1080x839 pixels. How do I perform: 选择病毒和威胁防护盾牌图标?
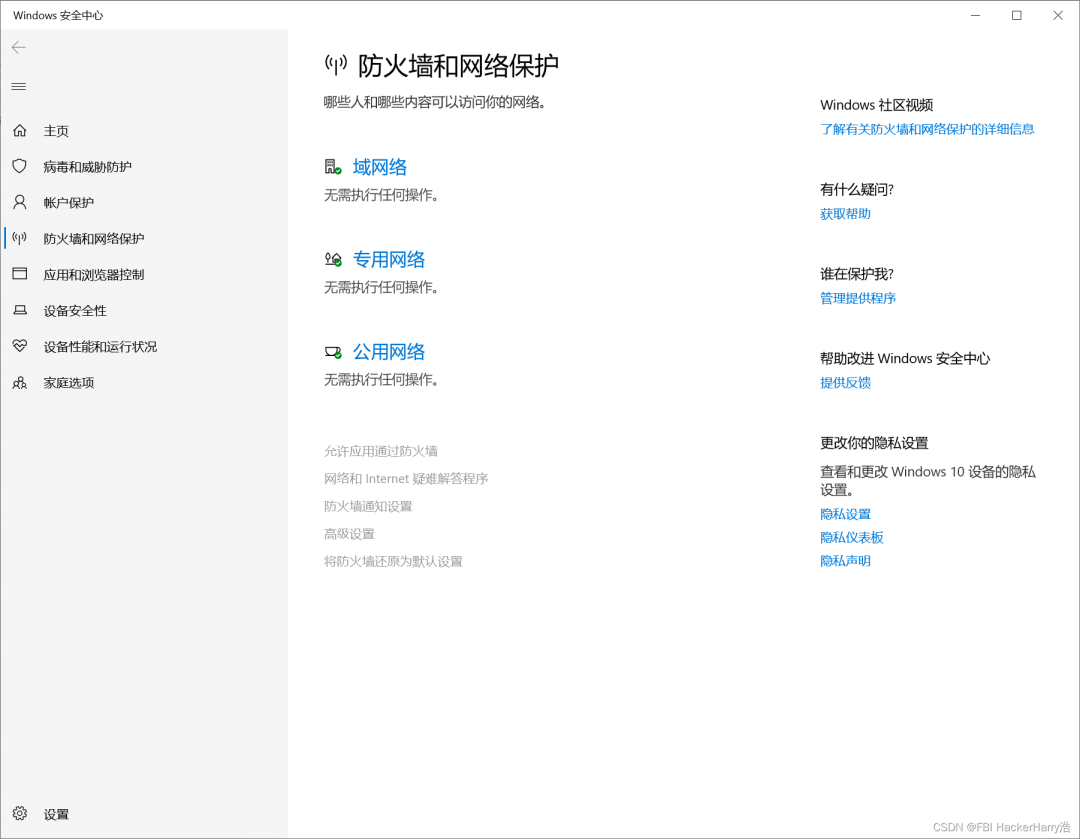[20, 166]
